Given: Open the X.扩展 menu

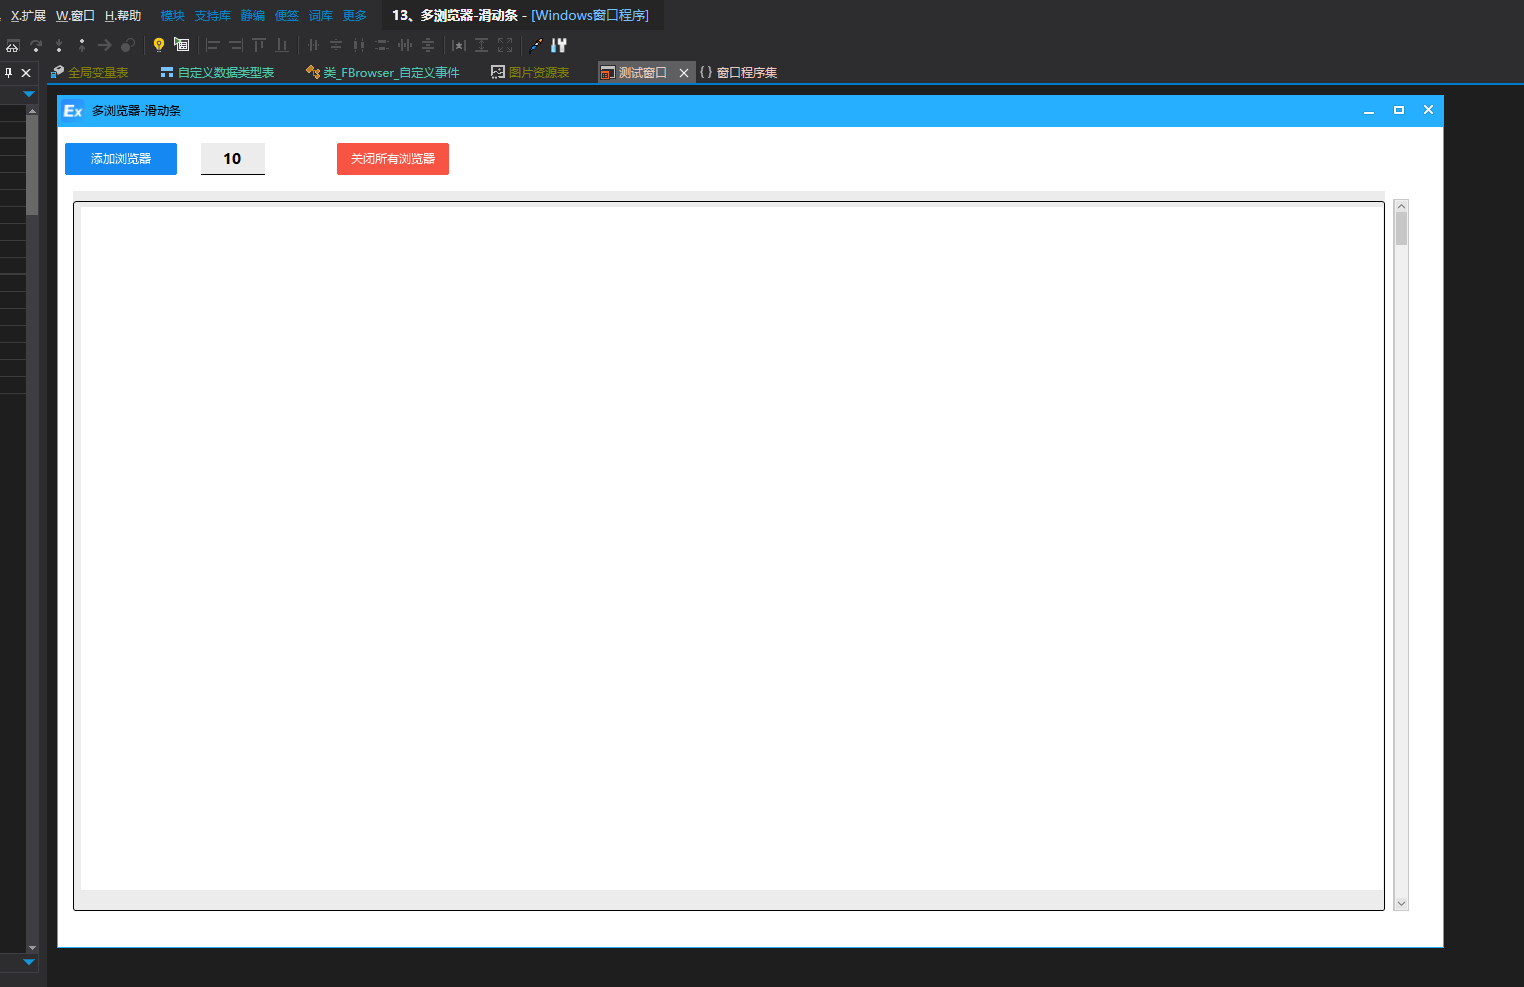Looking at the screenshot, I should coord(28,16).
